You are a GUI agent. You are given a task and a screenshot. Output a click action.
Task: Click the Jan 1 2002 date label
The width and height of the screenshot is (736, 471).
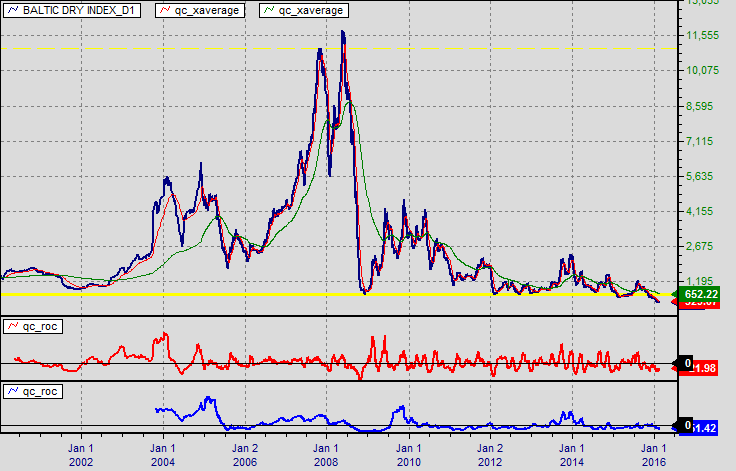coord(81,455)
